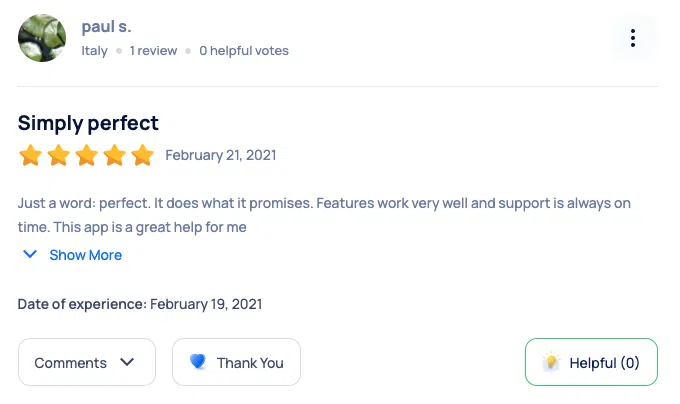Screen dimensions: 680x404
Task: Click the 1 review count text
Action: point(153,50)
